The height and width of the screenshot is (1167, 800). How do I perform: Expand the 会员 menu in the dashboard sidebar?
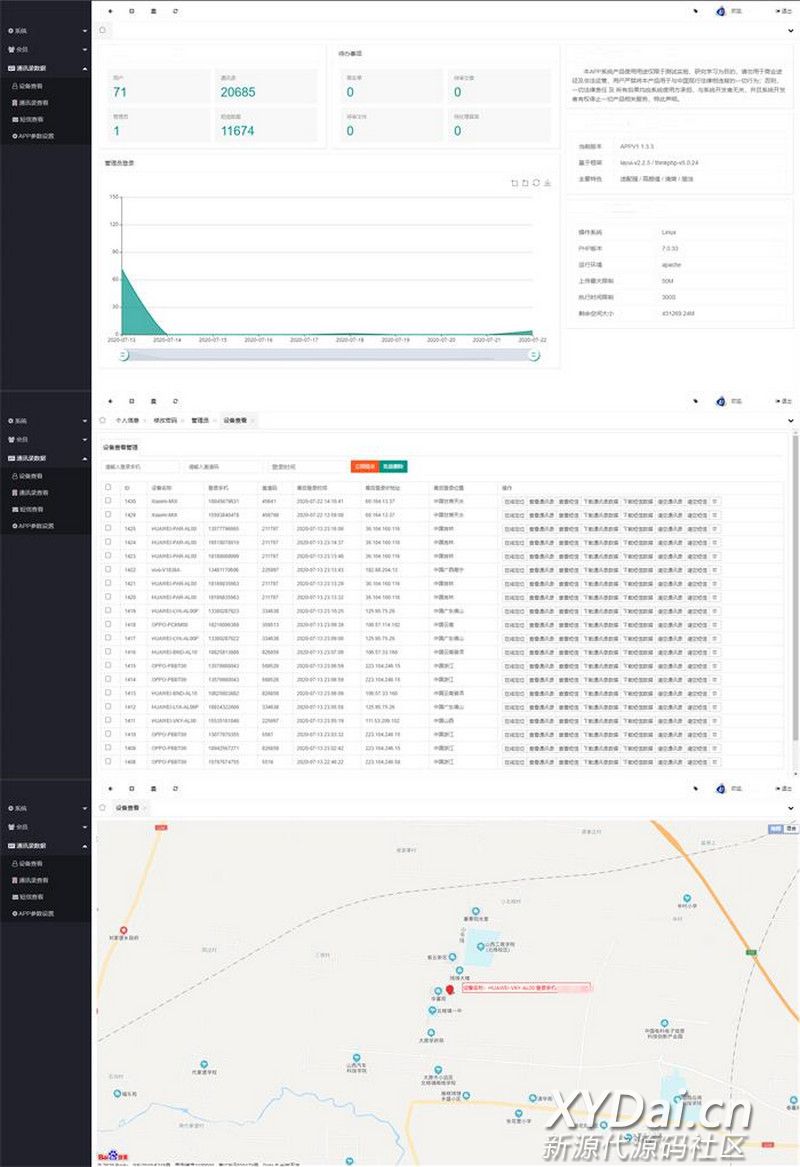[x=45, y=49]
